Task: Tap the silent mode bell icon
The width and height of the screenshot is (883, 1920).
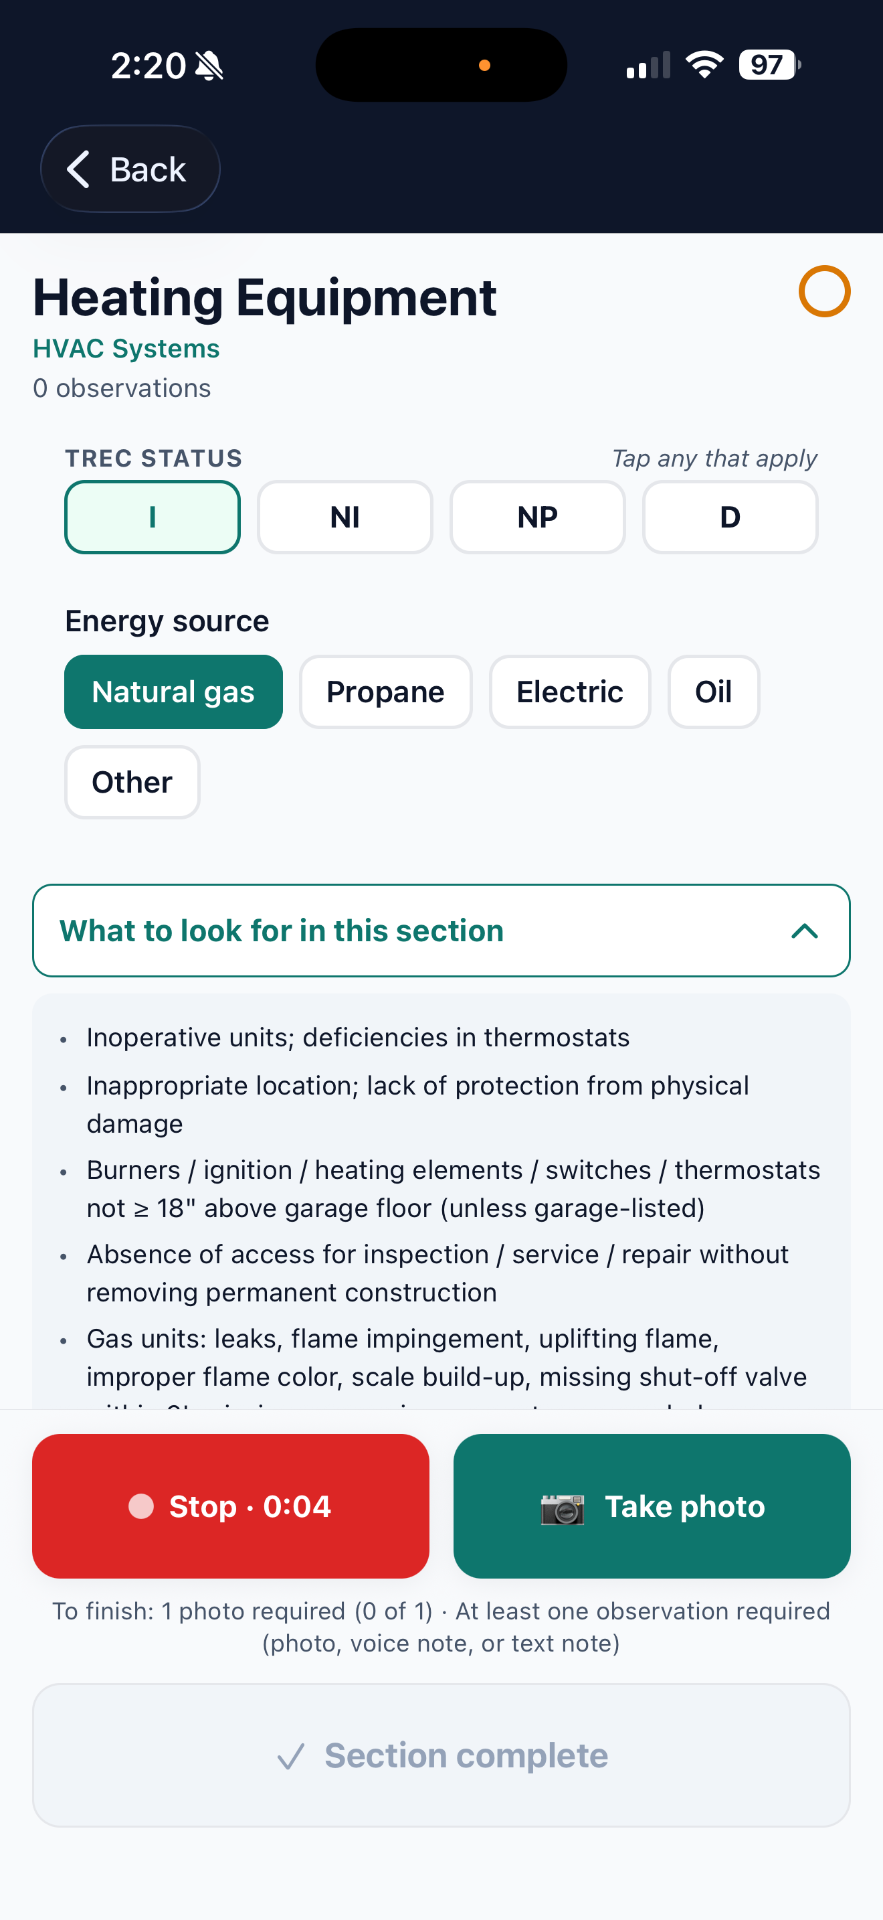Action: (209, 66)
